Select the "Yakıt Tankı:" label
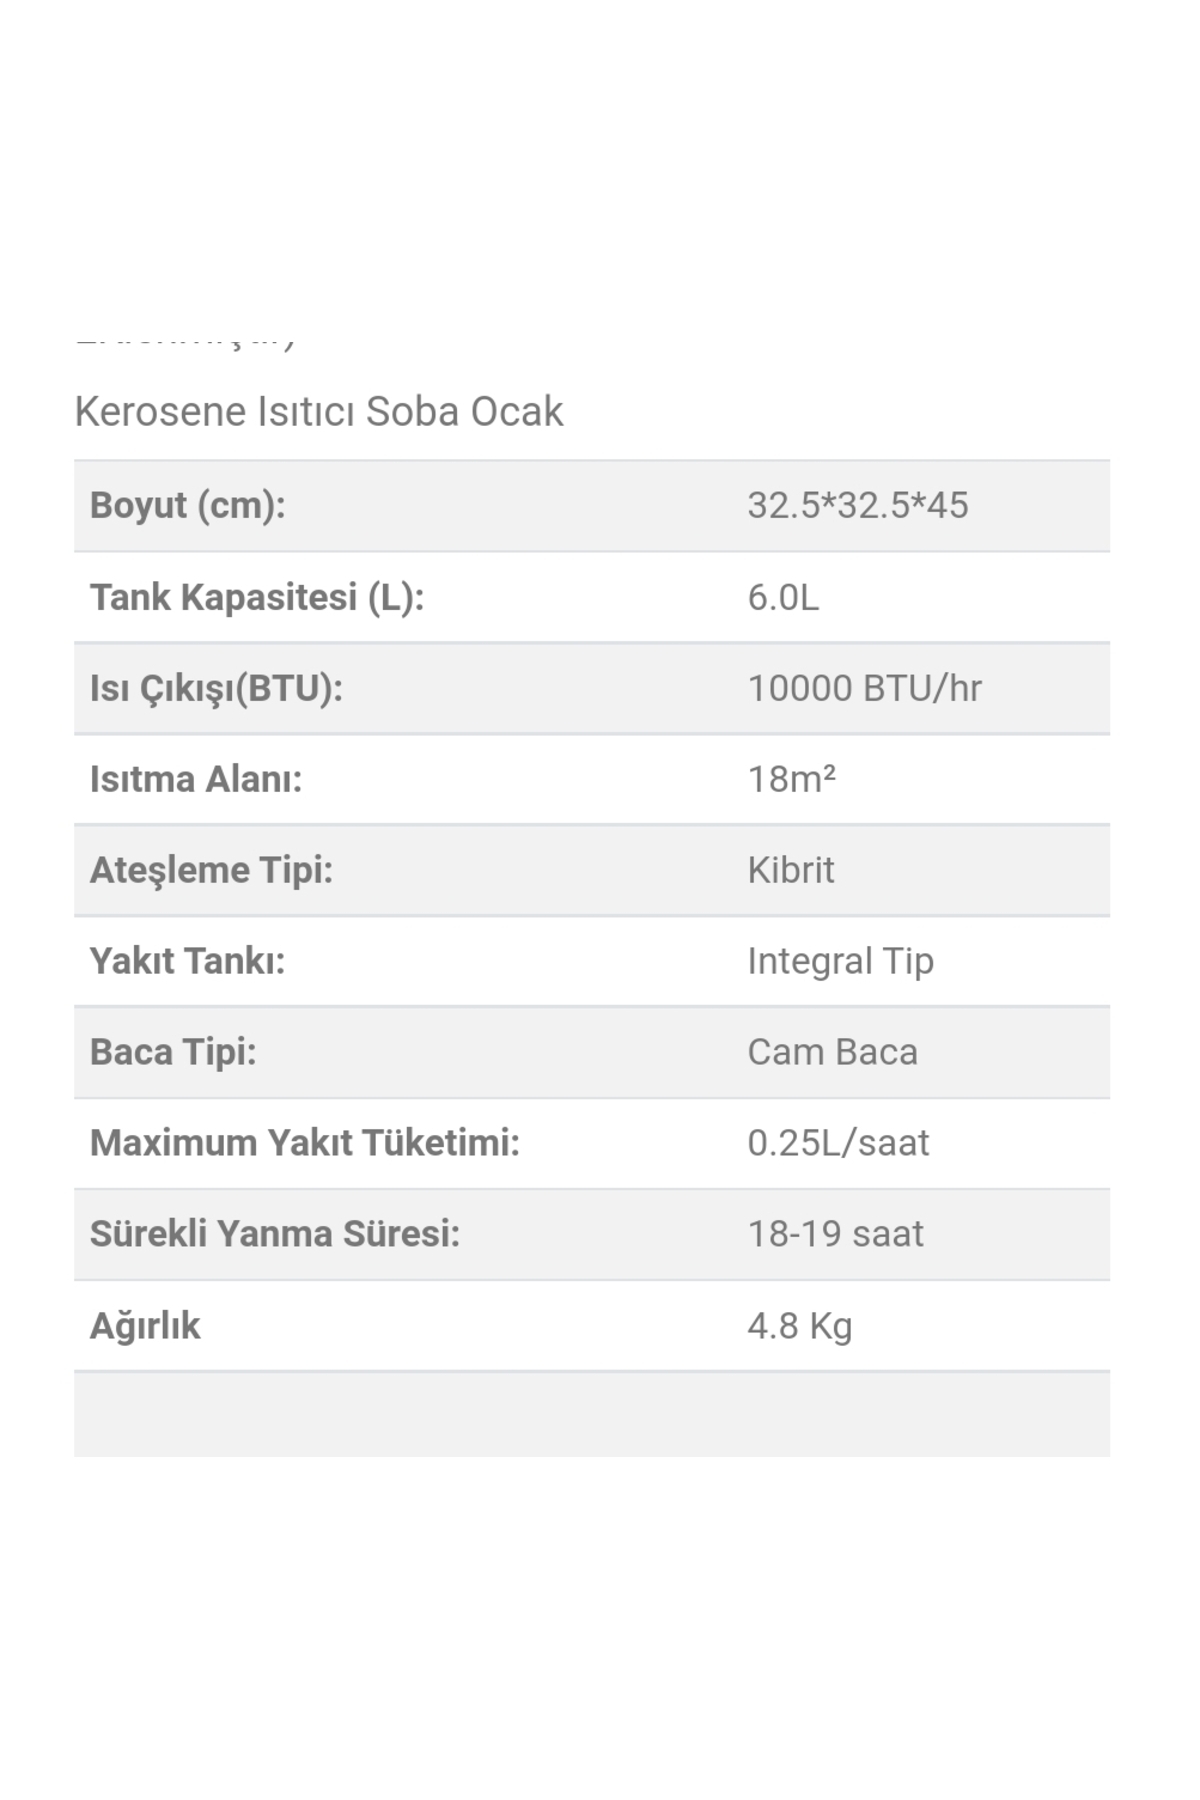 [187, 961]
